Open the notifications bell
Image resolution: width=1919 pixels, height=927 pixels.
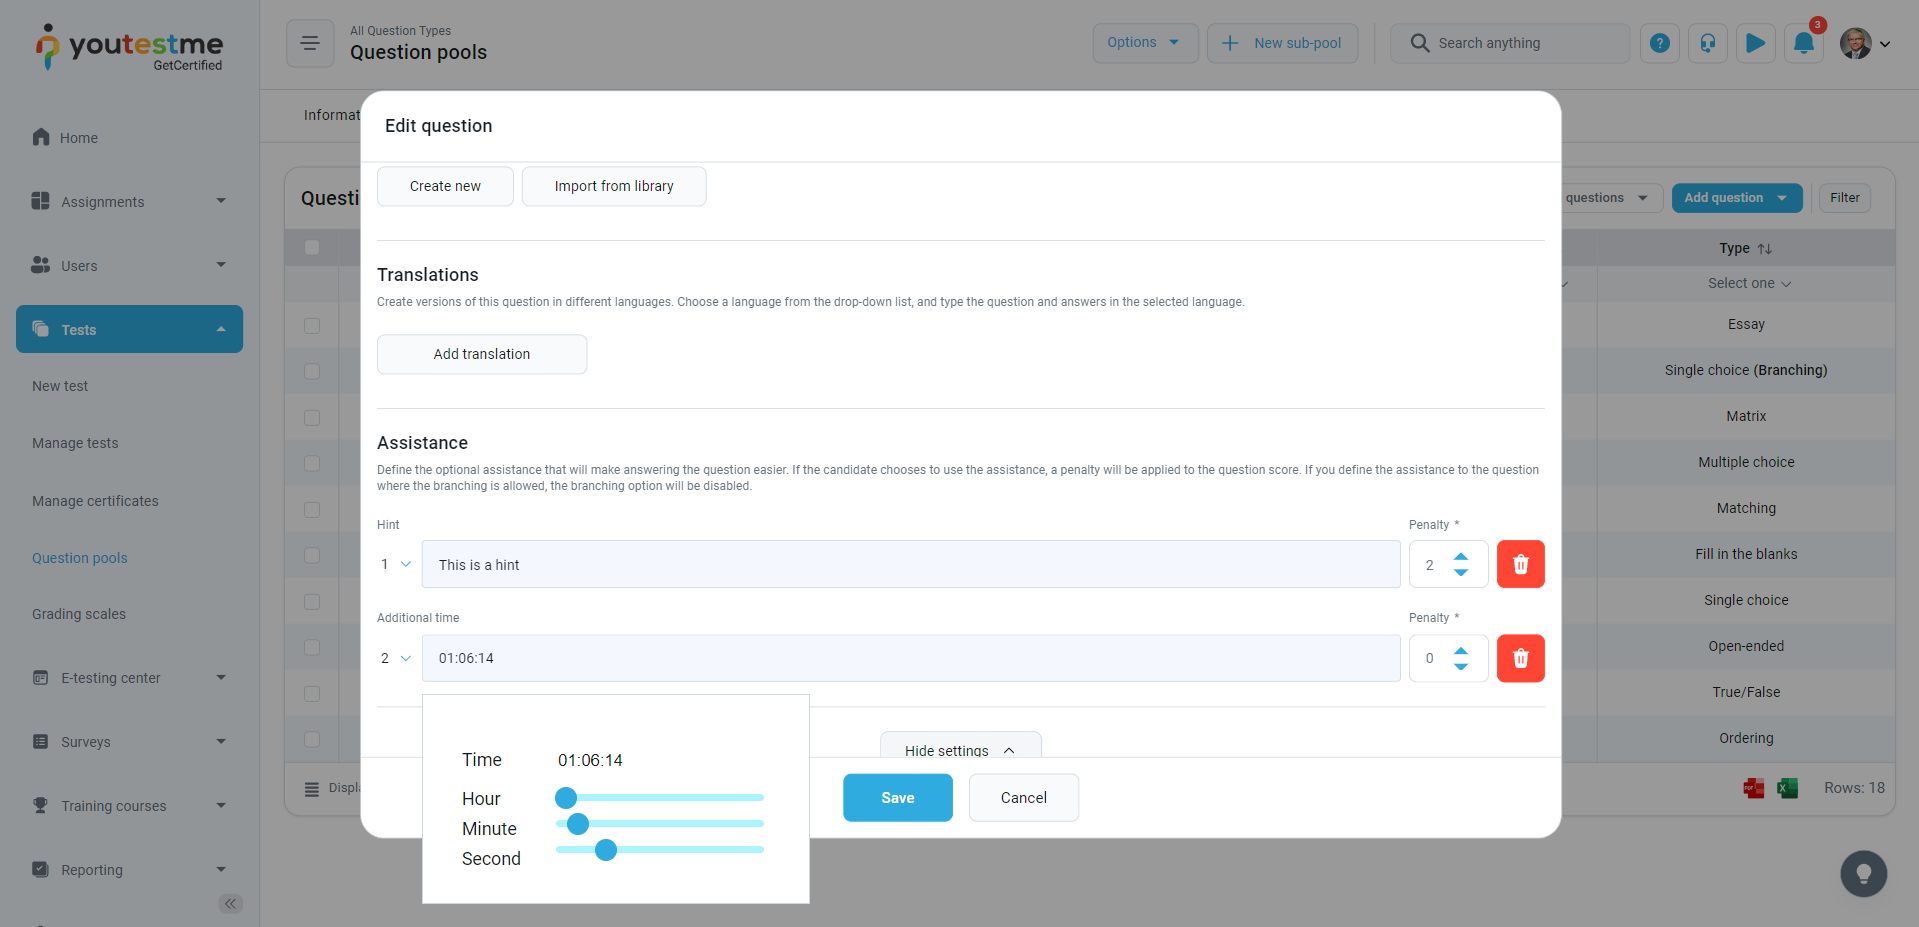pos(1803,43)
